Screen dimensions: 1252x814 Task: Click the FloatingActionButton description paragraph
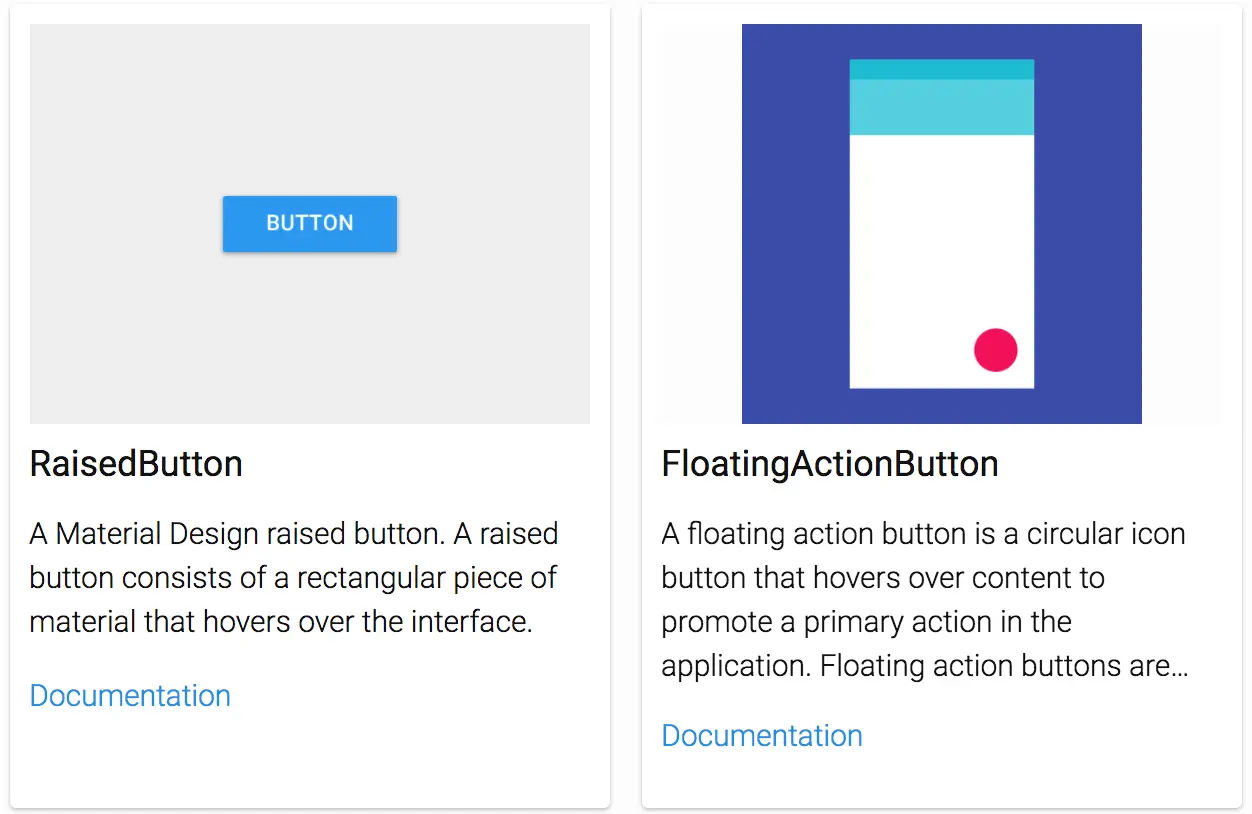click(x=923, y=600)
